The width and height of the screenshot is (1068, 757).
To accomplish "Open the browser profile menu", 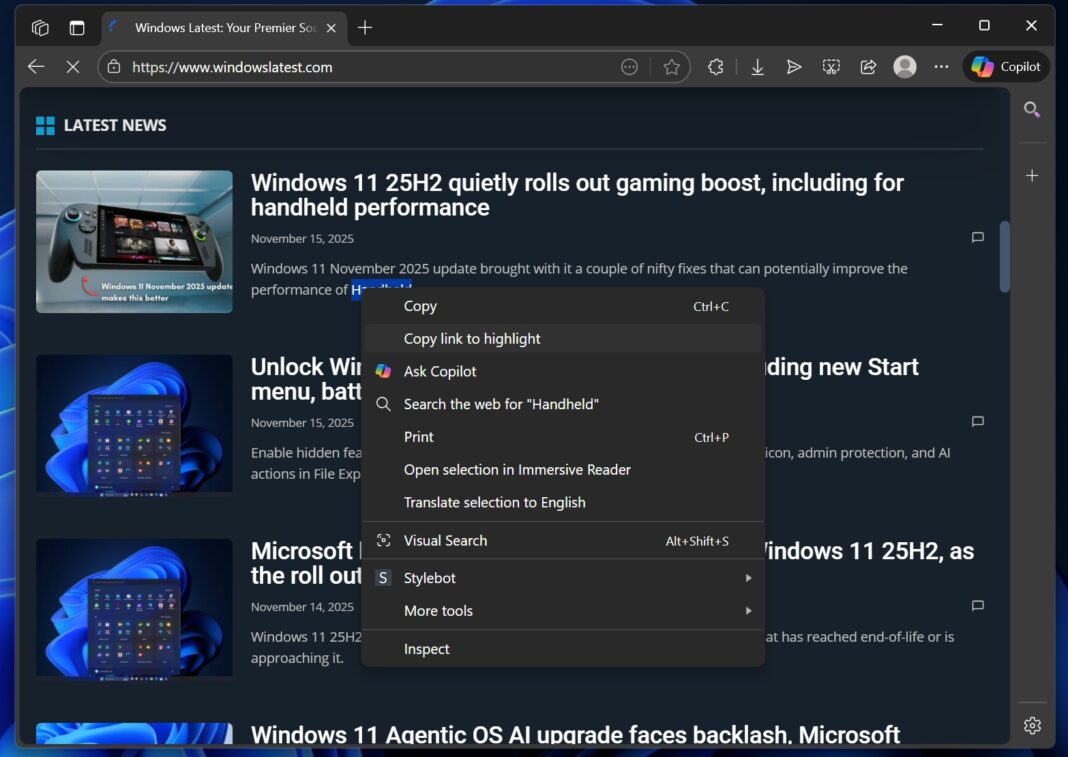I will click(904, 66).
